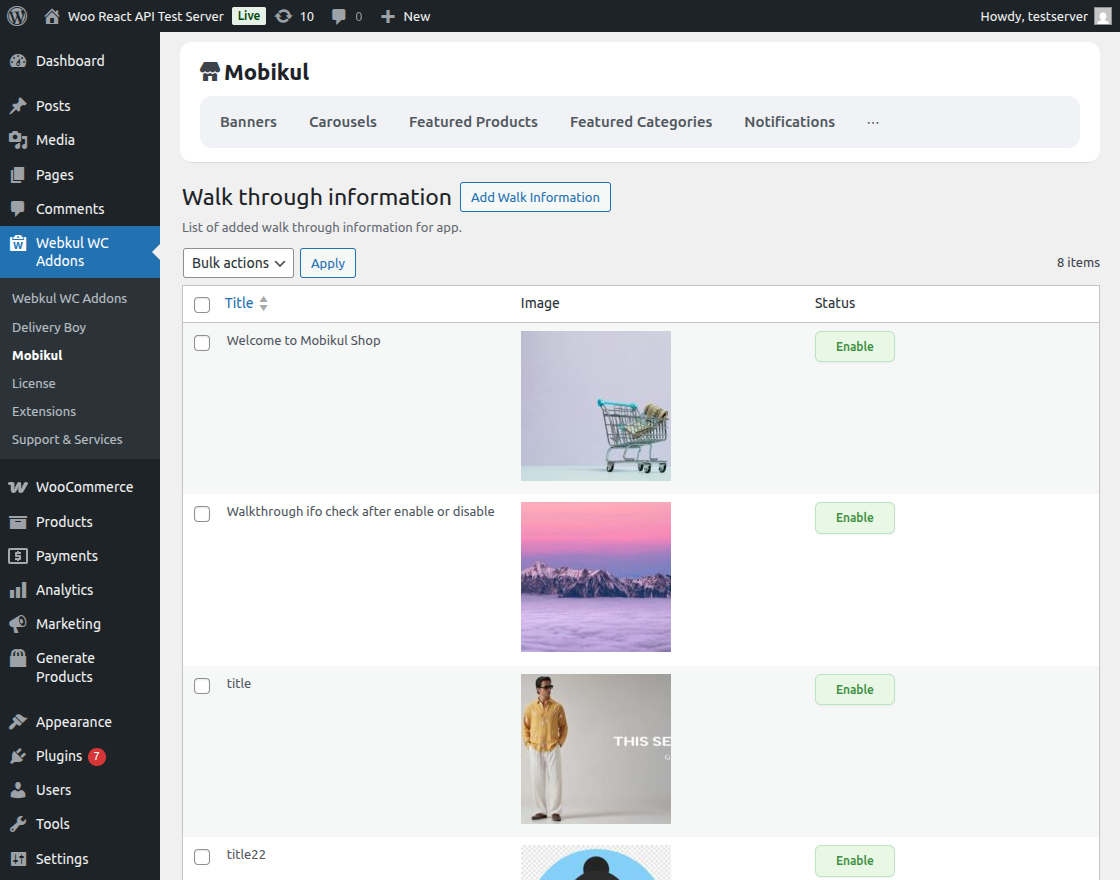Enable the Walkthrough ifo check entry

(854, 518)
